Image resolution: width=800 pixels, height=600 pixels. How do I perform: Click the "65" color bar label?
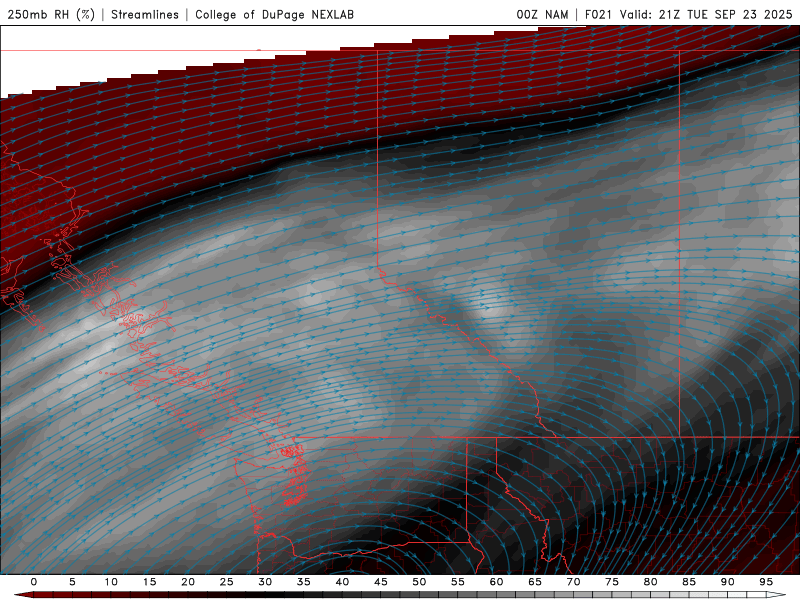tap(535, 582)
